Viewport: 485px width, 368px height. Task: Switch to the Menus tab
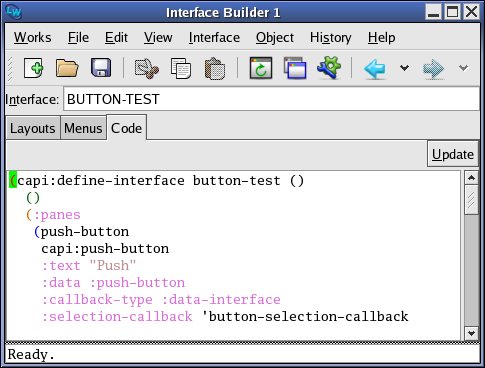point(83,128)
